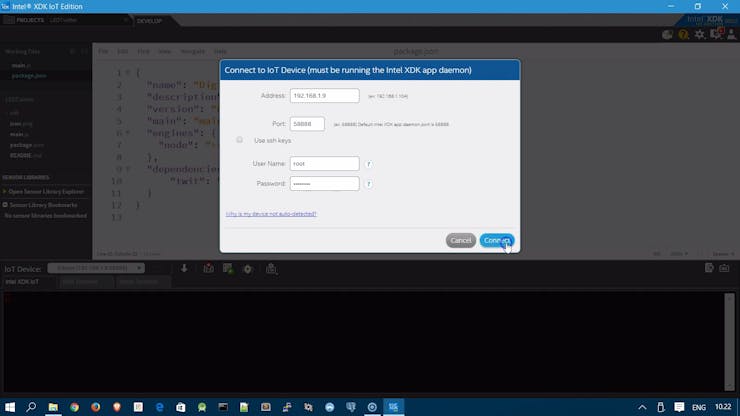Open the user account icon

[732, 34]
